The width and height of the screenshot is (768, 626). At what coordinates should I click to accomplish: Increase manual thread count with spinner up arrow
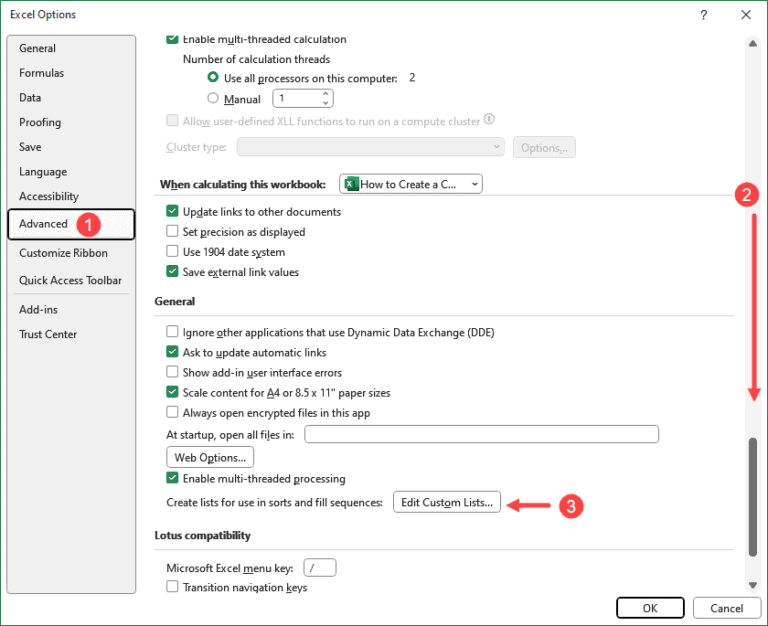point(325,94)
